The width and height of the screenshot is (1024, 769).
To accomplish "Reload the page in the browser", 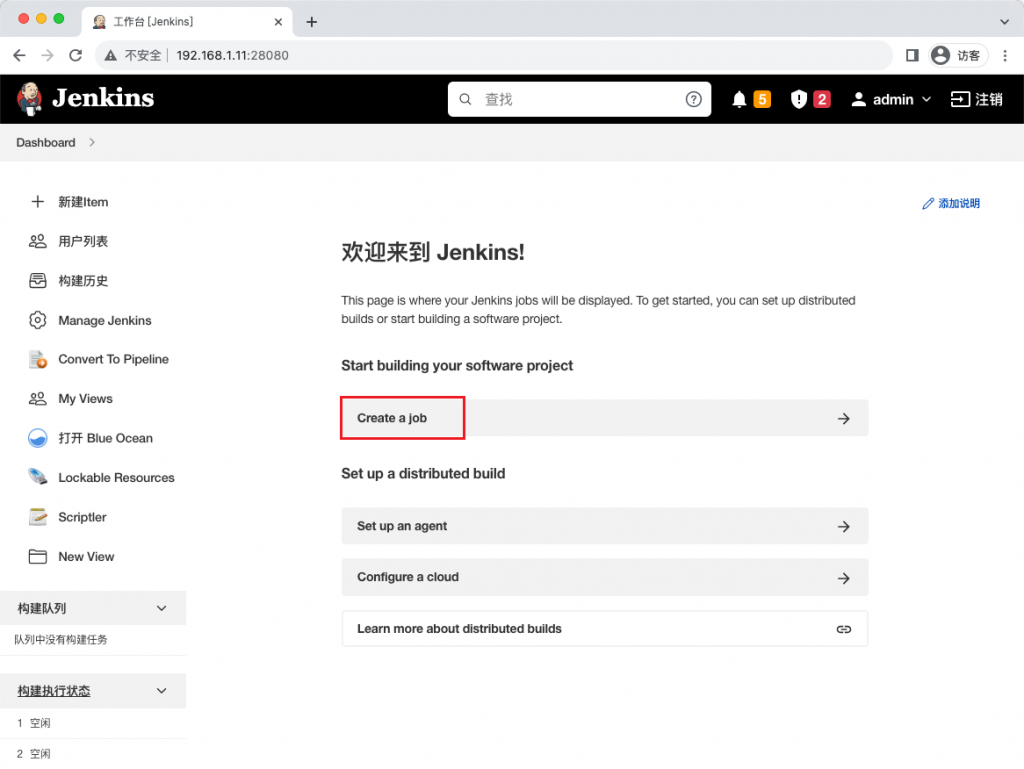I will point(76,55).
